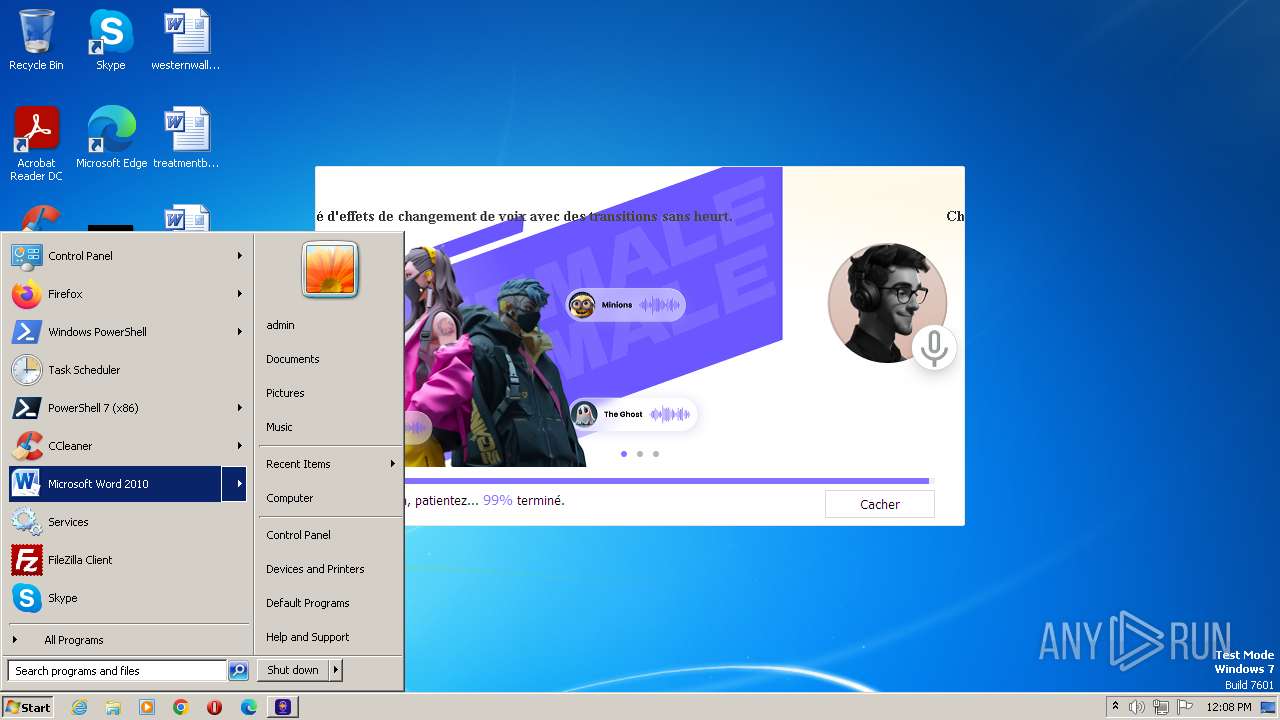Click the Shut down button

(293, 670)
